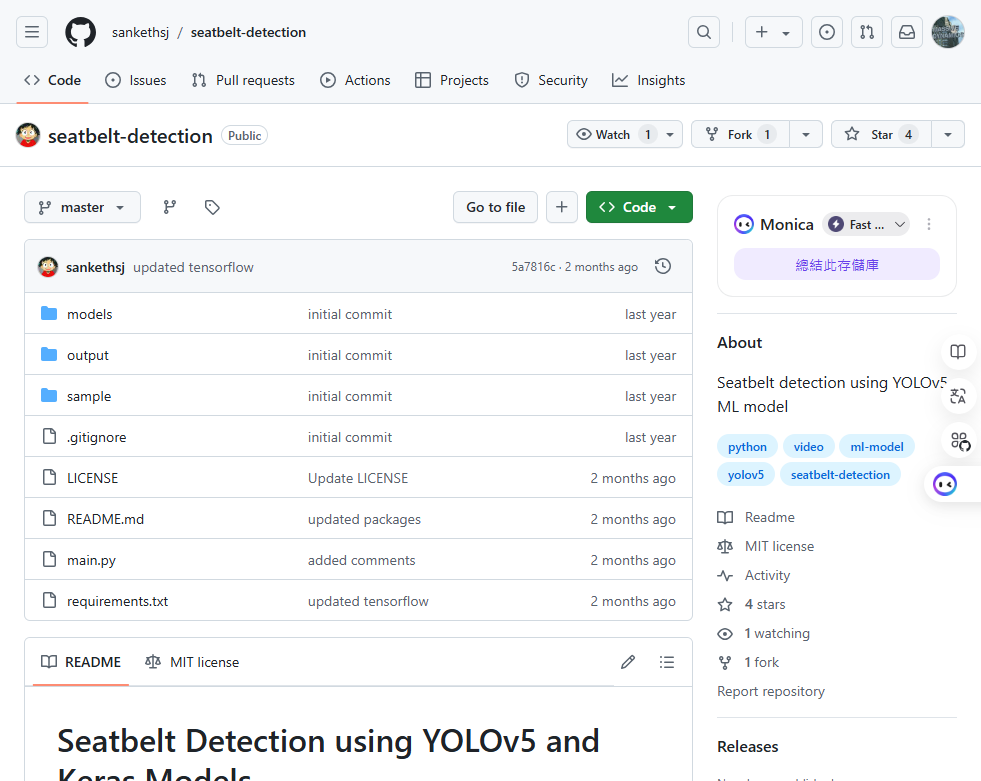Fork the repository

coord(740,135)
